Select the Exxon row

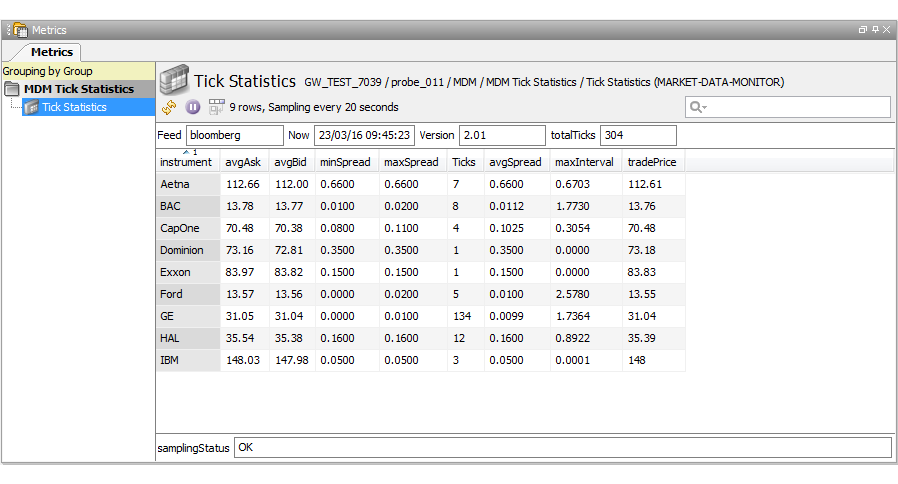click(x=421, y=272)
